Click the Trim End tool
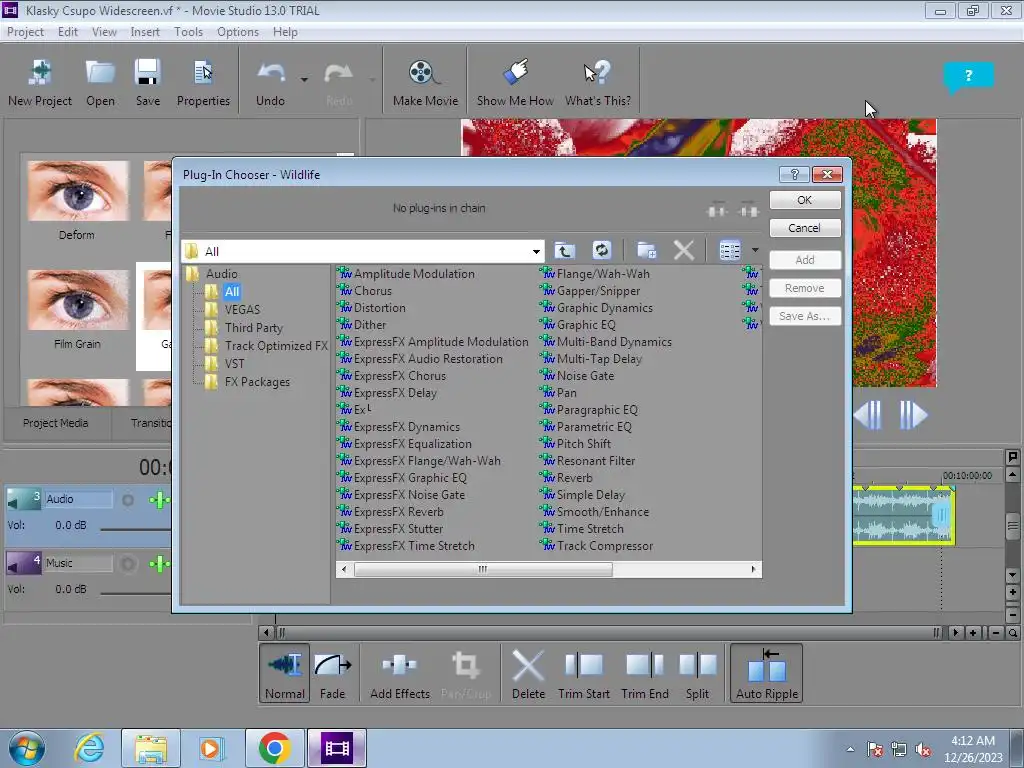The image size is (1024, 768). click(x=645, y=673)
